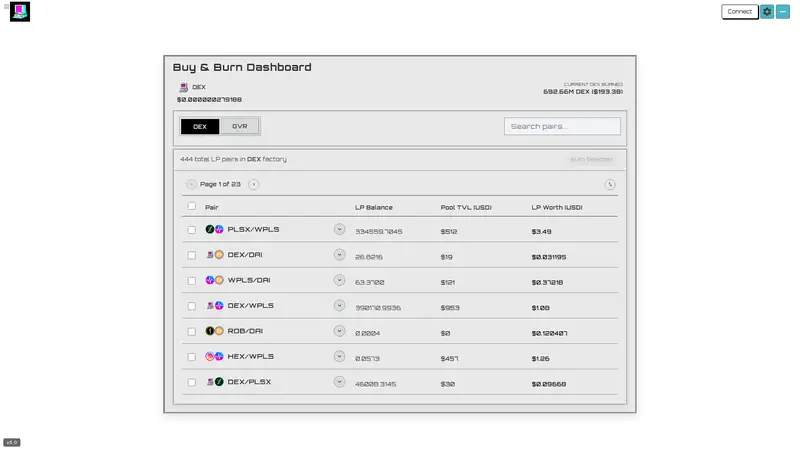Image resolution: width=800 pixels, height=450 pixels.
Task: Click the $1.26 LP worth value
Action: [x=540, y=359]
